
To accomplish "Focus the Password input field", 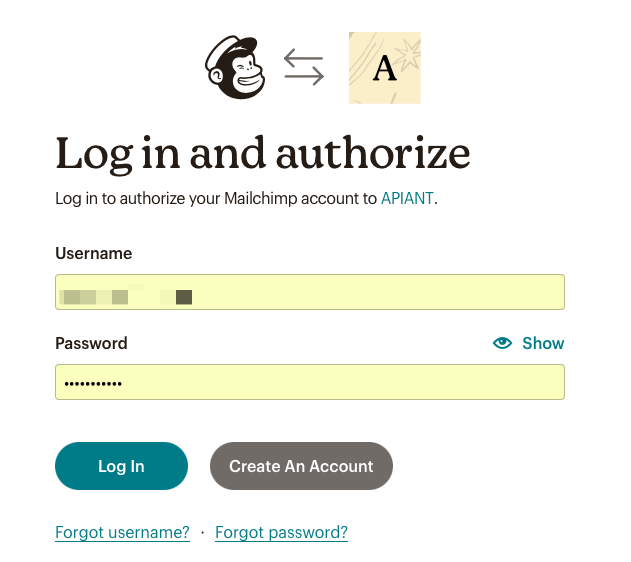I will click(310, 382).
